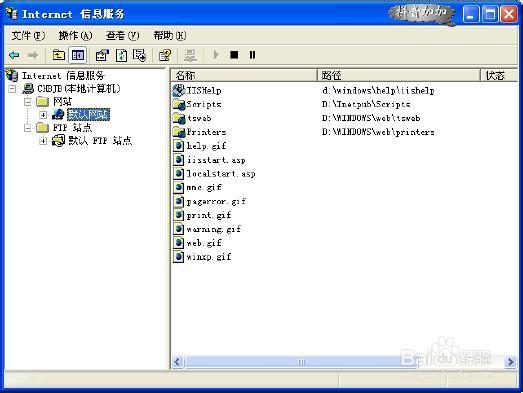The width and height of the screenshot is (523, 393).
Task: Click path D:\WINDOWS\web\printers
Action: pyautogui.click(x=378, y=132)
